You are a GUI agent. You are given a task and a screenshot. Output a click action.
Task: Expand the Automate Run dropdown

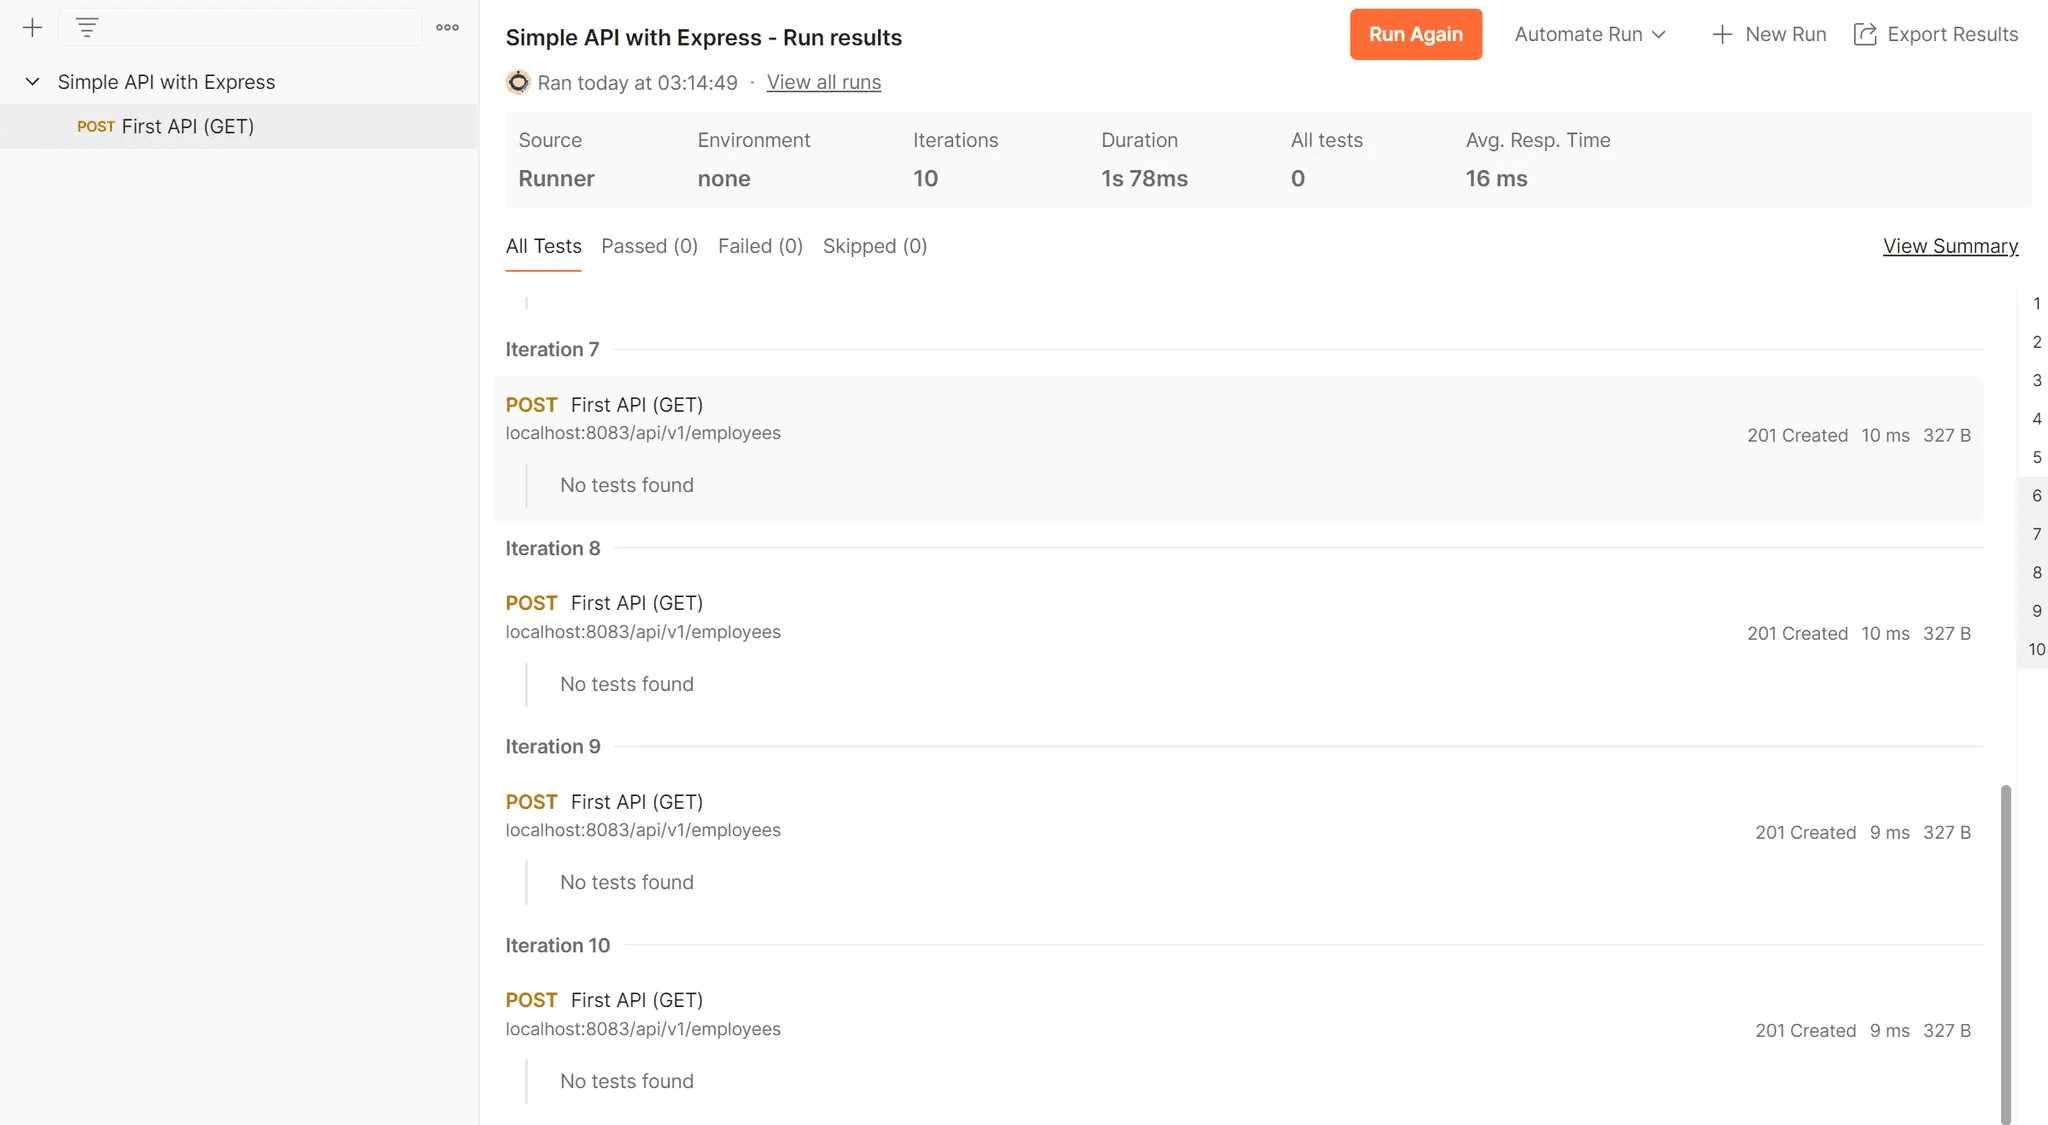click(x=1589, y=33)
